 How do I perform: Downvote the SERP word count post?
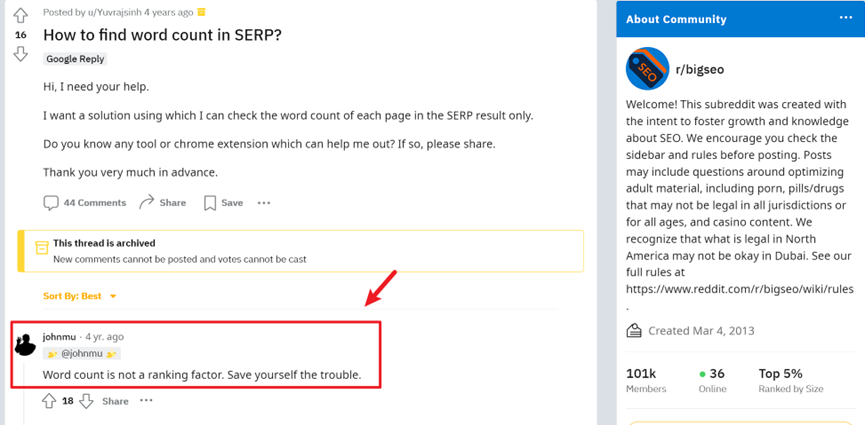tap(20, 53)
